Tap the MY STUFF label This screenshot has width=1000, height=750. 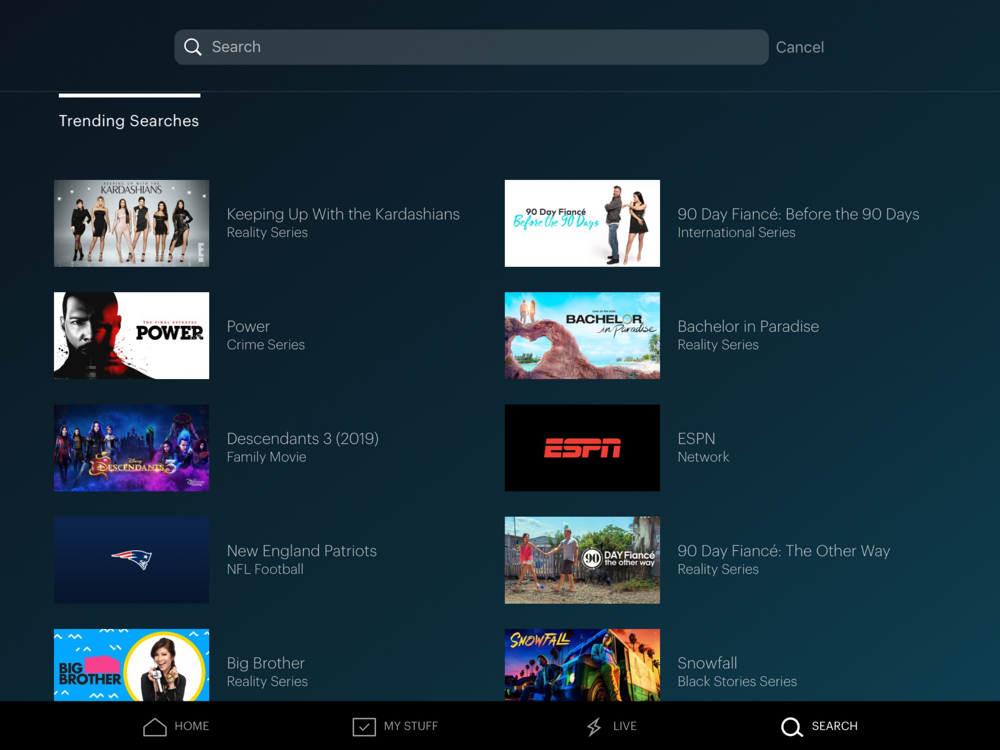click(x=411, y=726)
